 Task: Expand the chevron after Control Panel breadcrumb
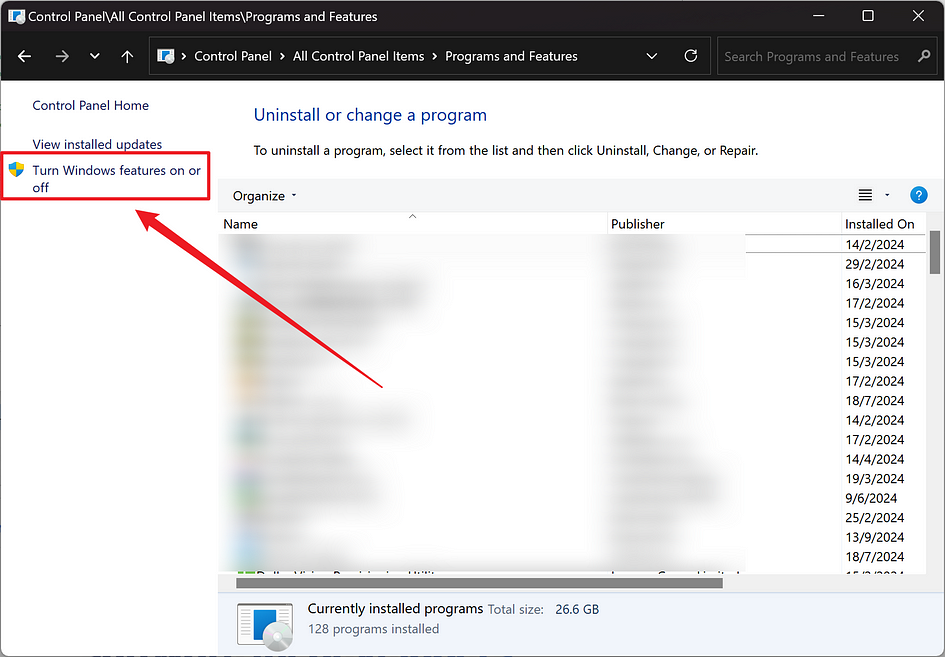point(282,56)
